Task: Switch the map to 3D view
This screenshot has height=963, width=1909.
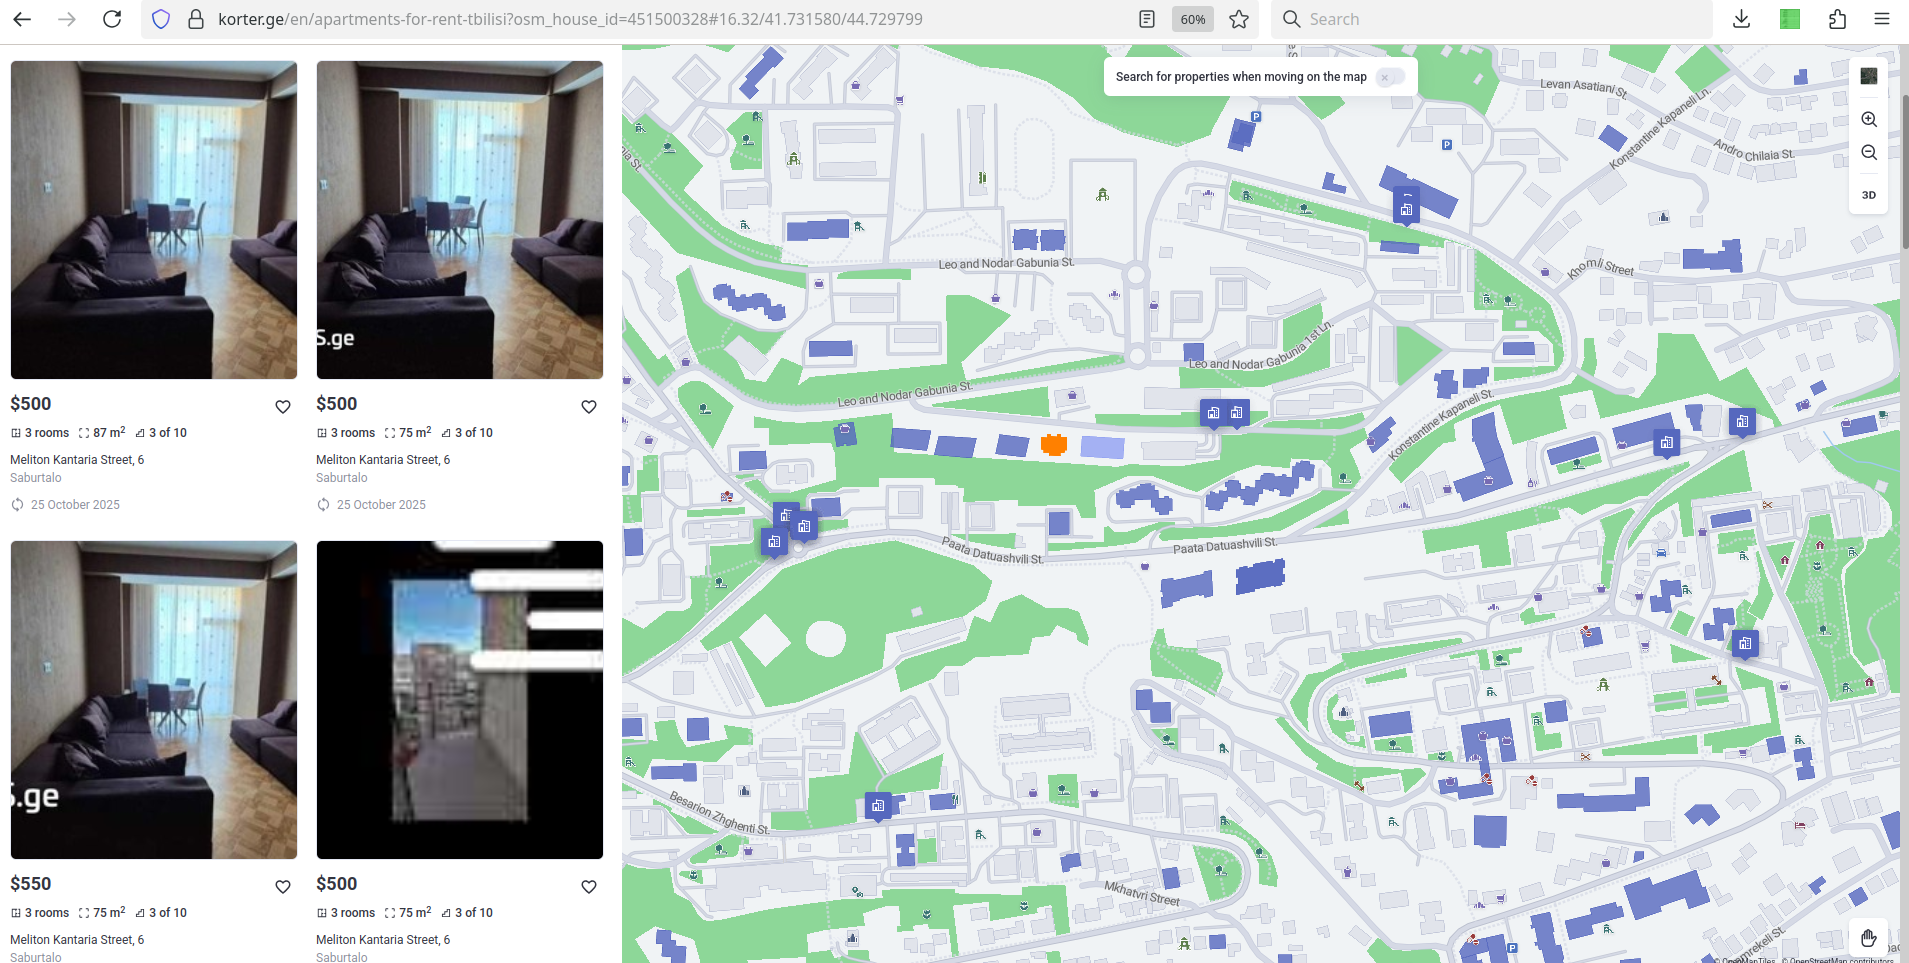Action: tap(1868, 195)
